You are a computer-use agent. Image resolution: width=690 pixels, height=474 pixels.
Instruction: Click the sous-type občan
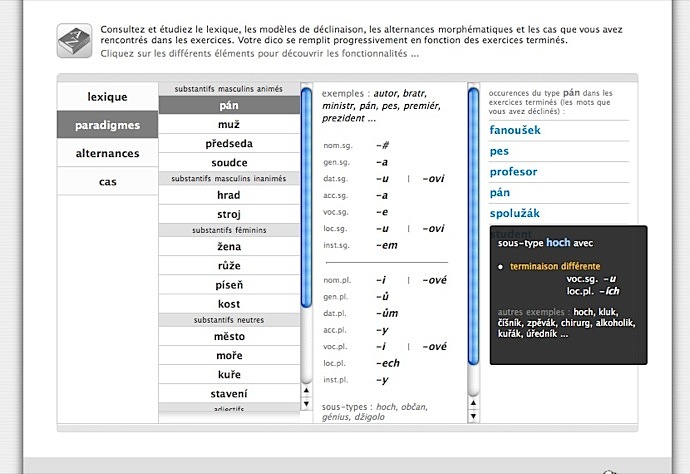tap(414, 407)
